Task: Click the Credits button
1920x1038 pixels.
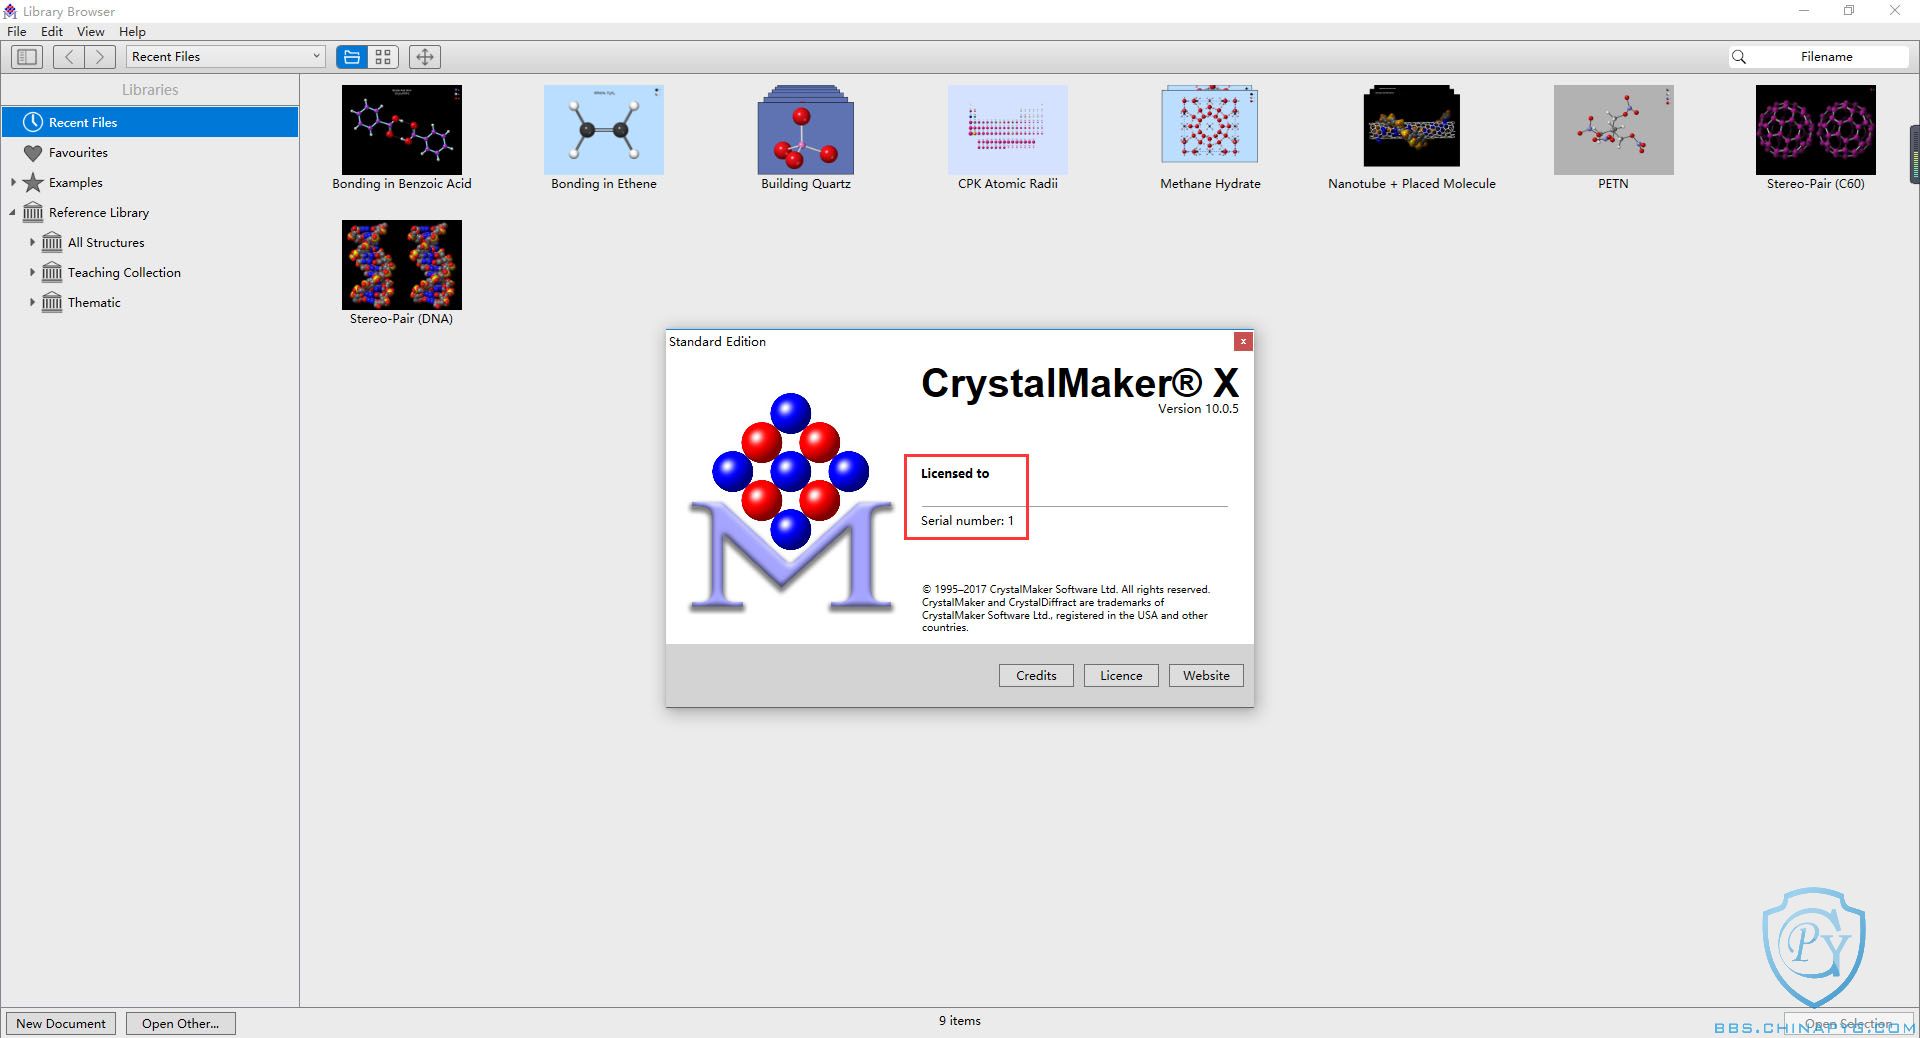Action: pyautogui.click(x=1036, y=676)
